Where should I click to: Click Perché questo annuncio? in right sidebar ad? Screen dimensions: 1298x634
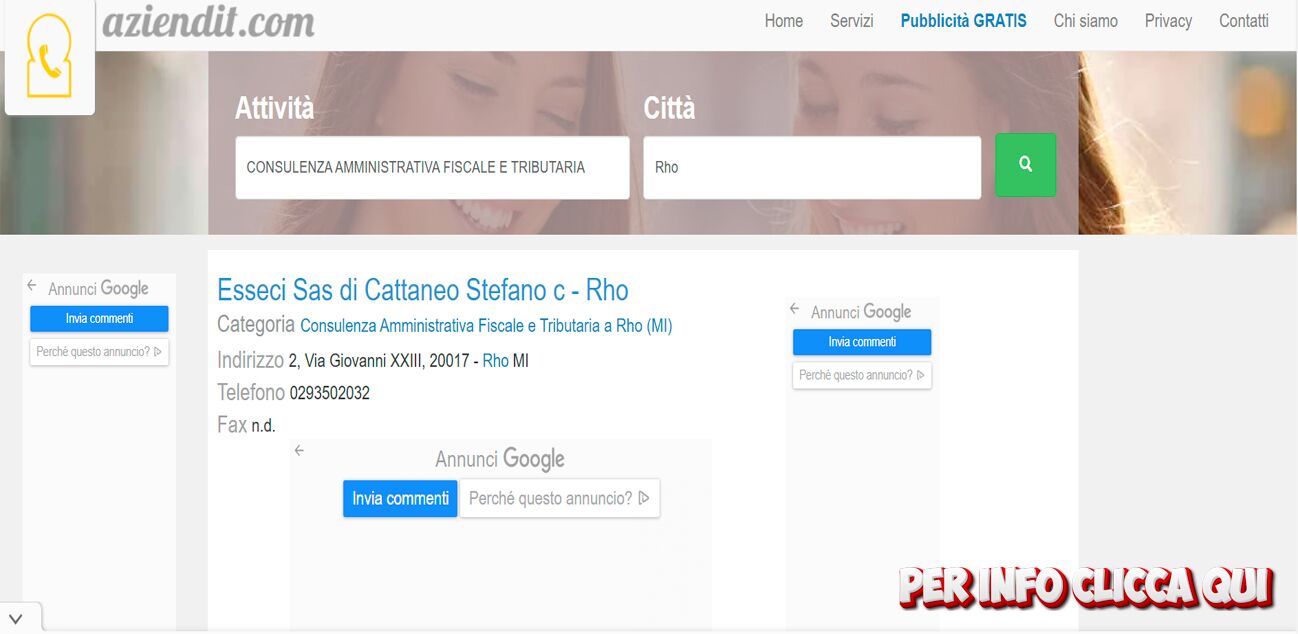[862, 376]
